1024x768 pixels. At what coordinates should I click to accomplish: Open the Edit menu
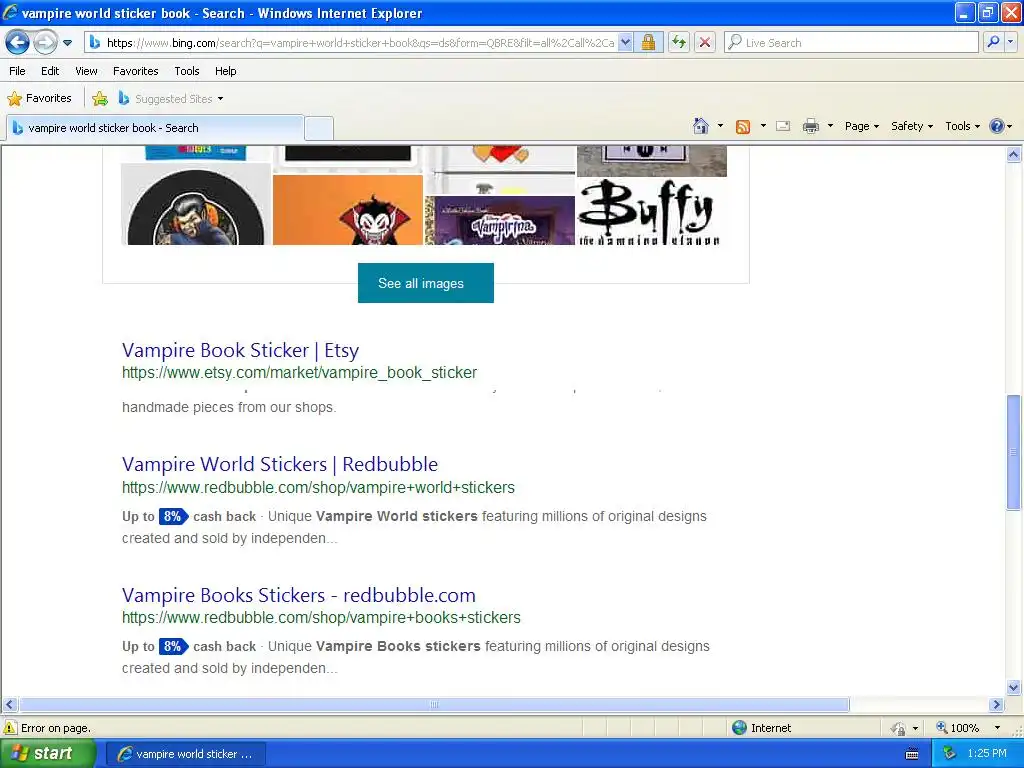click(x=50, y=71)
